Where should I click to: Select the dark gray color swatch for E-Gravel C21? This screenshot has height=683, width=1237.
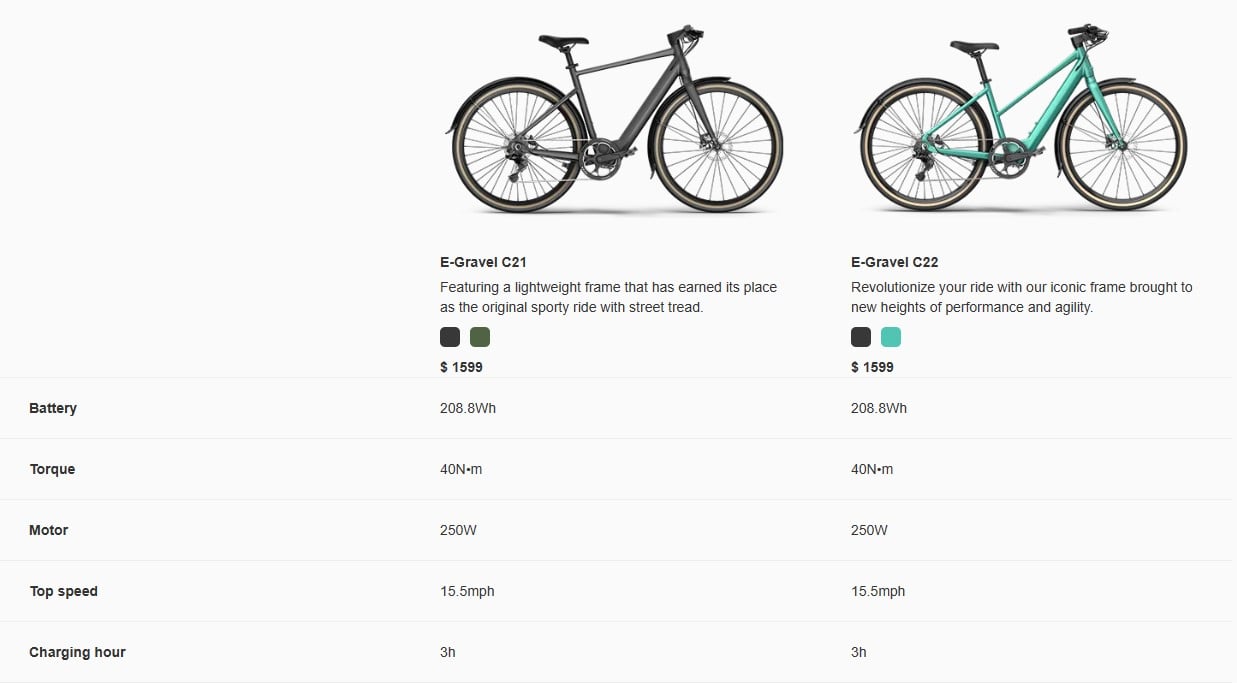[x=450, y=337]
